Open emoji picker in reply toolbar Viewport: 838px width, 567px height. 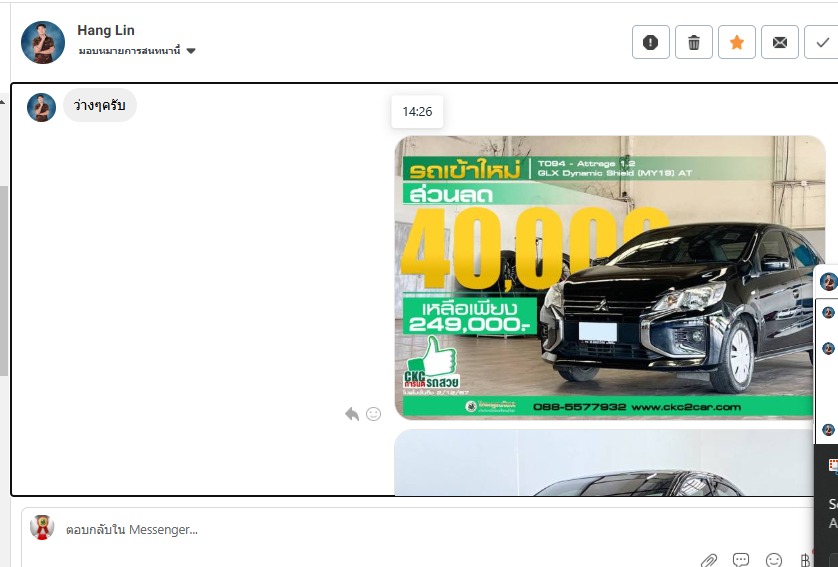[x=774, y=560]
